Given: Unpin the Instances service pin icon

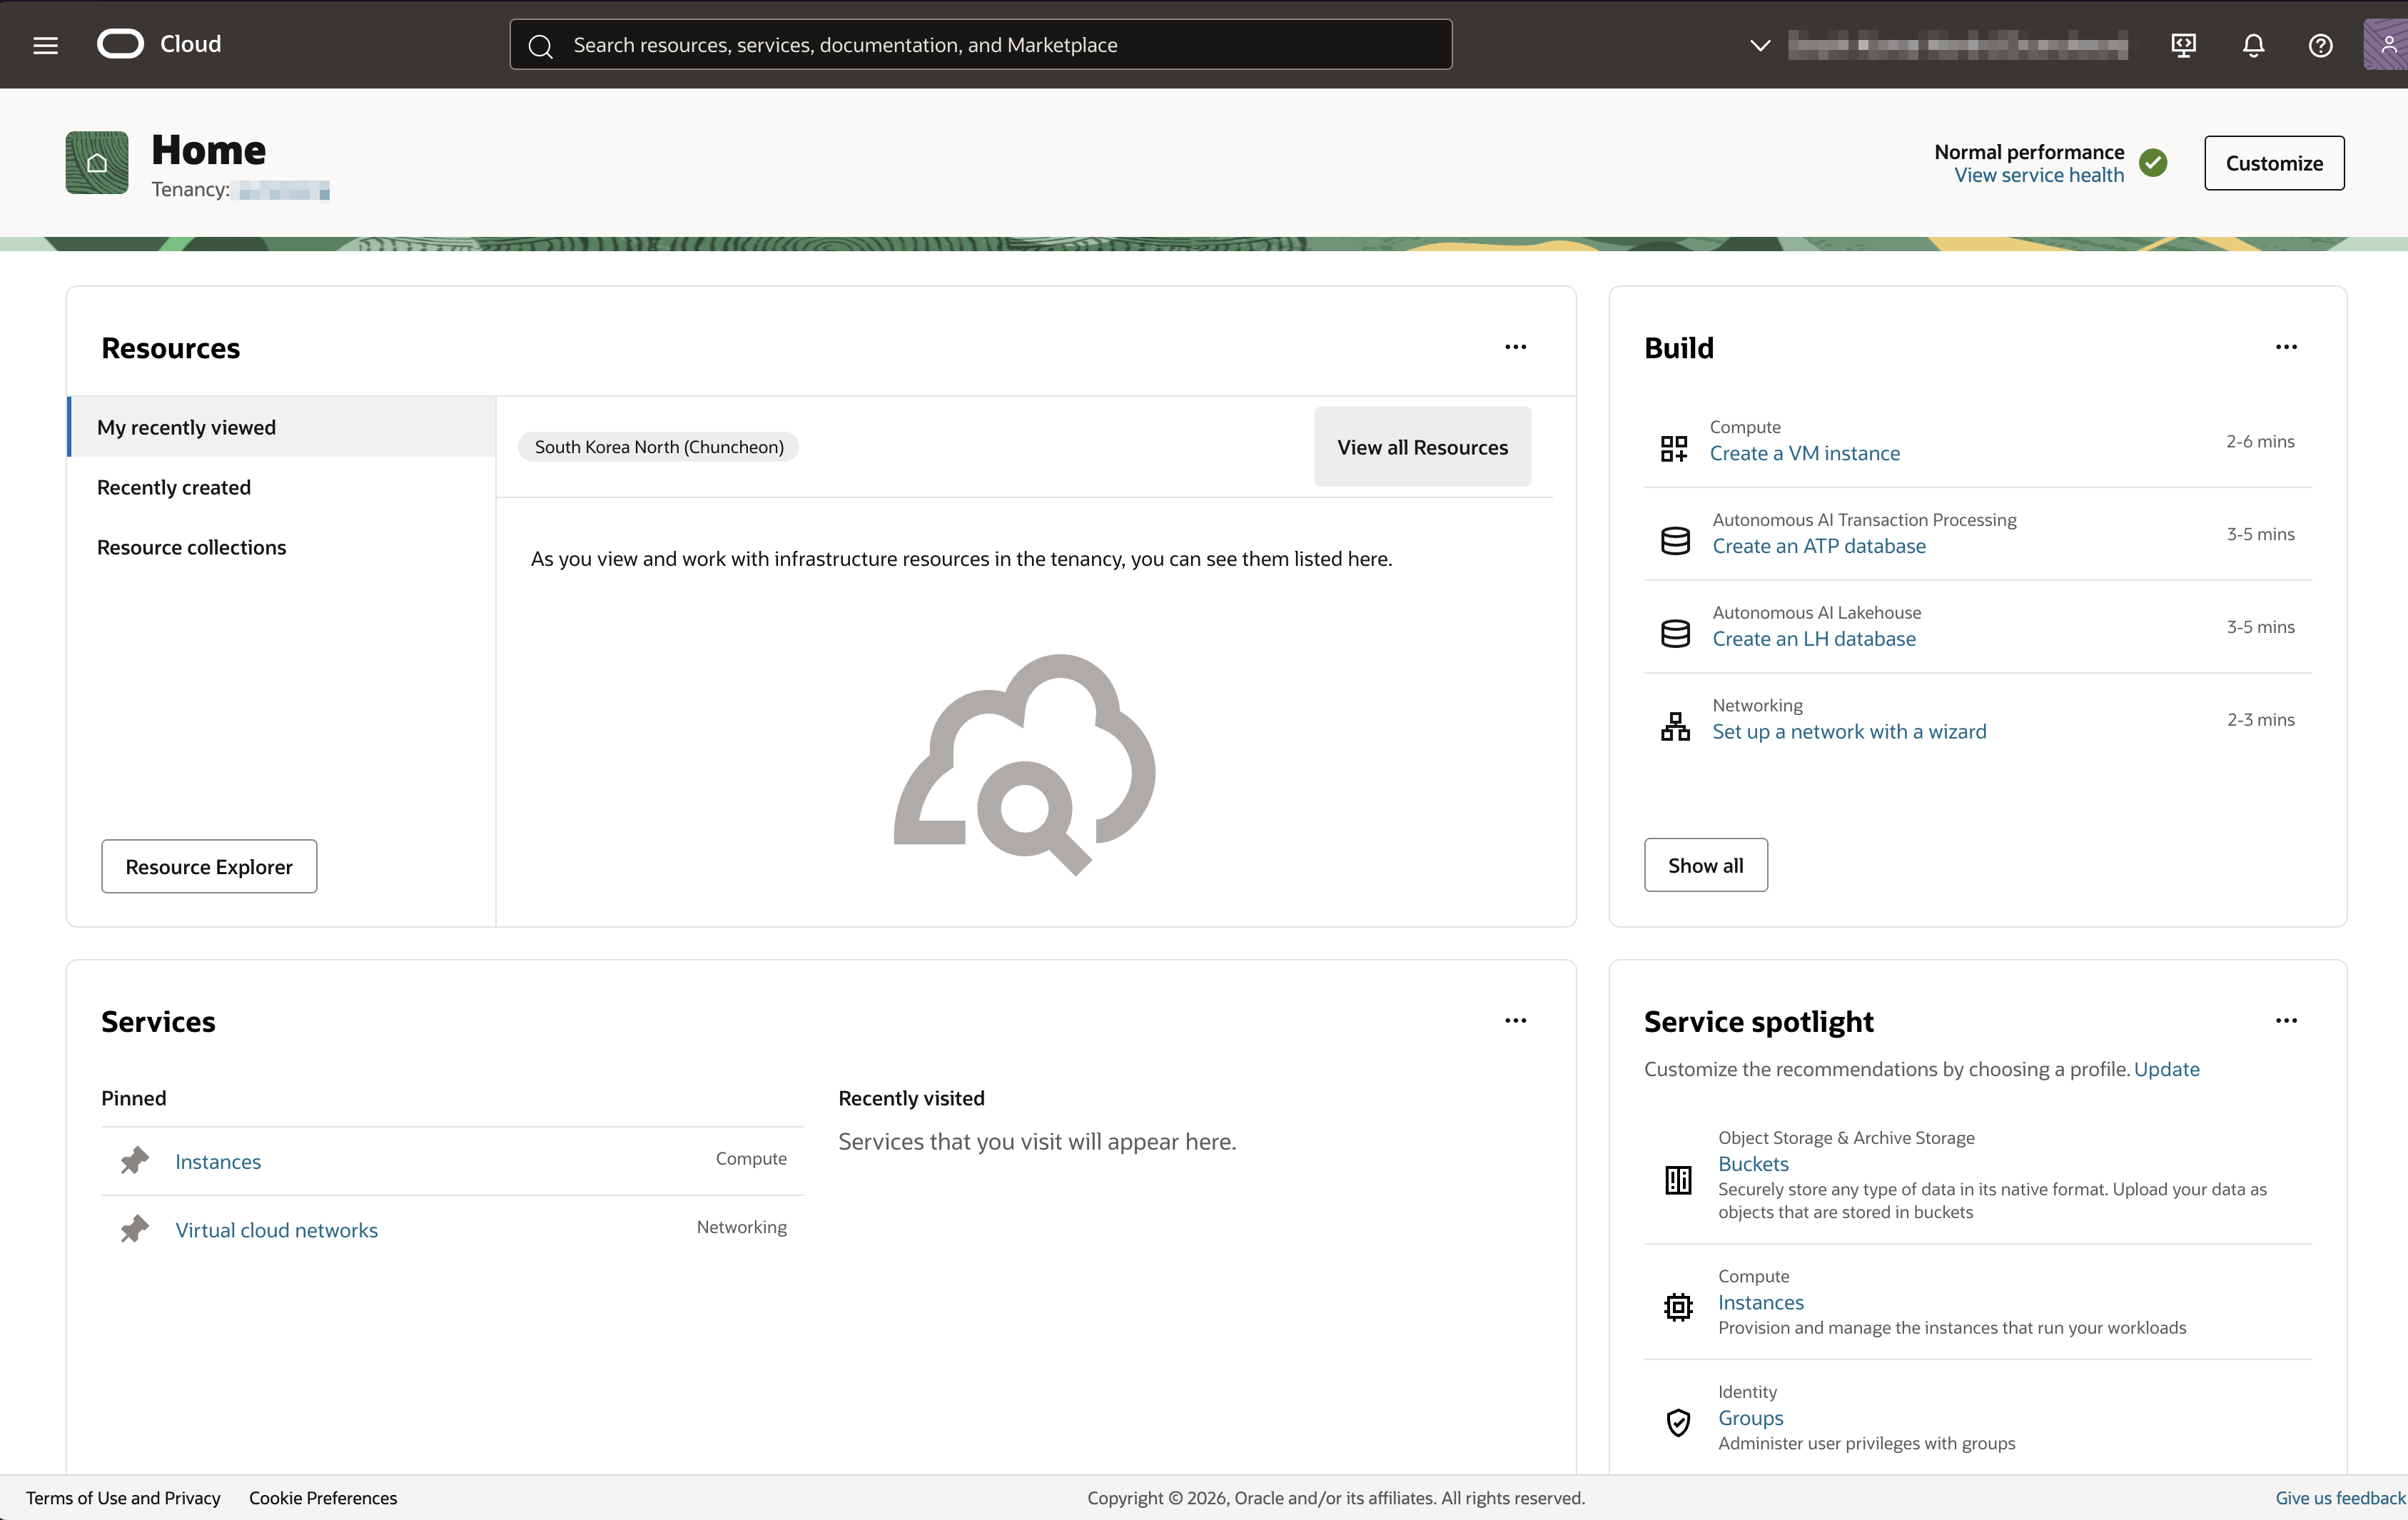Looking at the screenshot, I should [x=135, y=1160].
